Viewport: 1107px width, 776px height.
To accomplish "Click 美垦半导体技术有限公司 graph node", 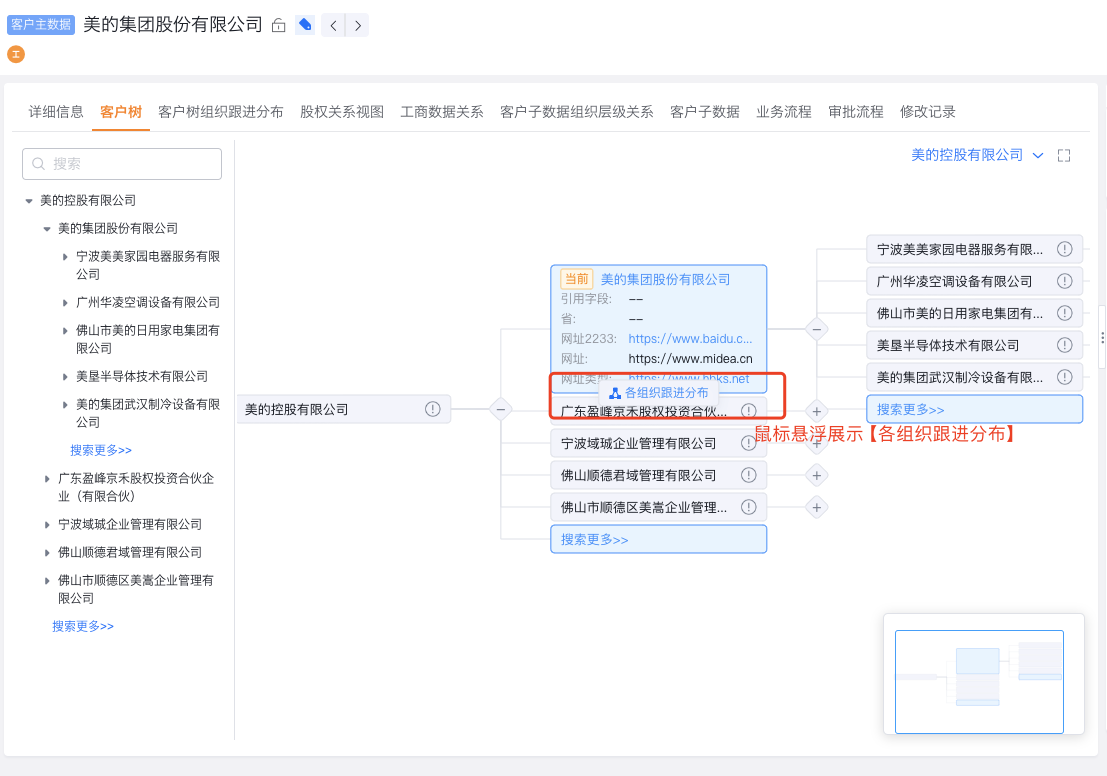I will (x=974, y=345).
